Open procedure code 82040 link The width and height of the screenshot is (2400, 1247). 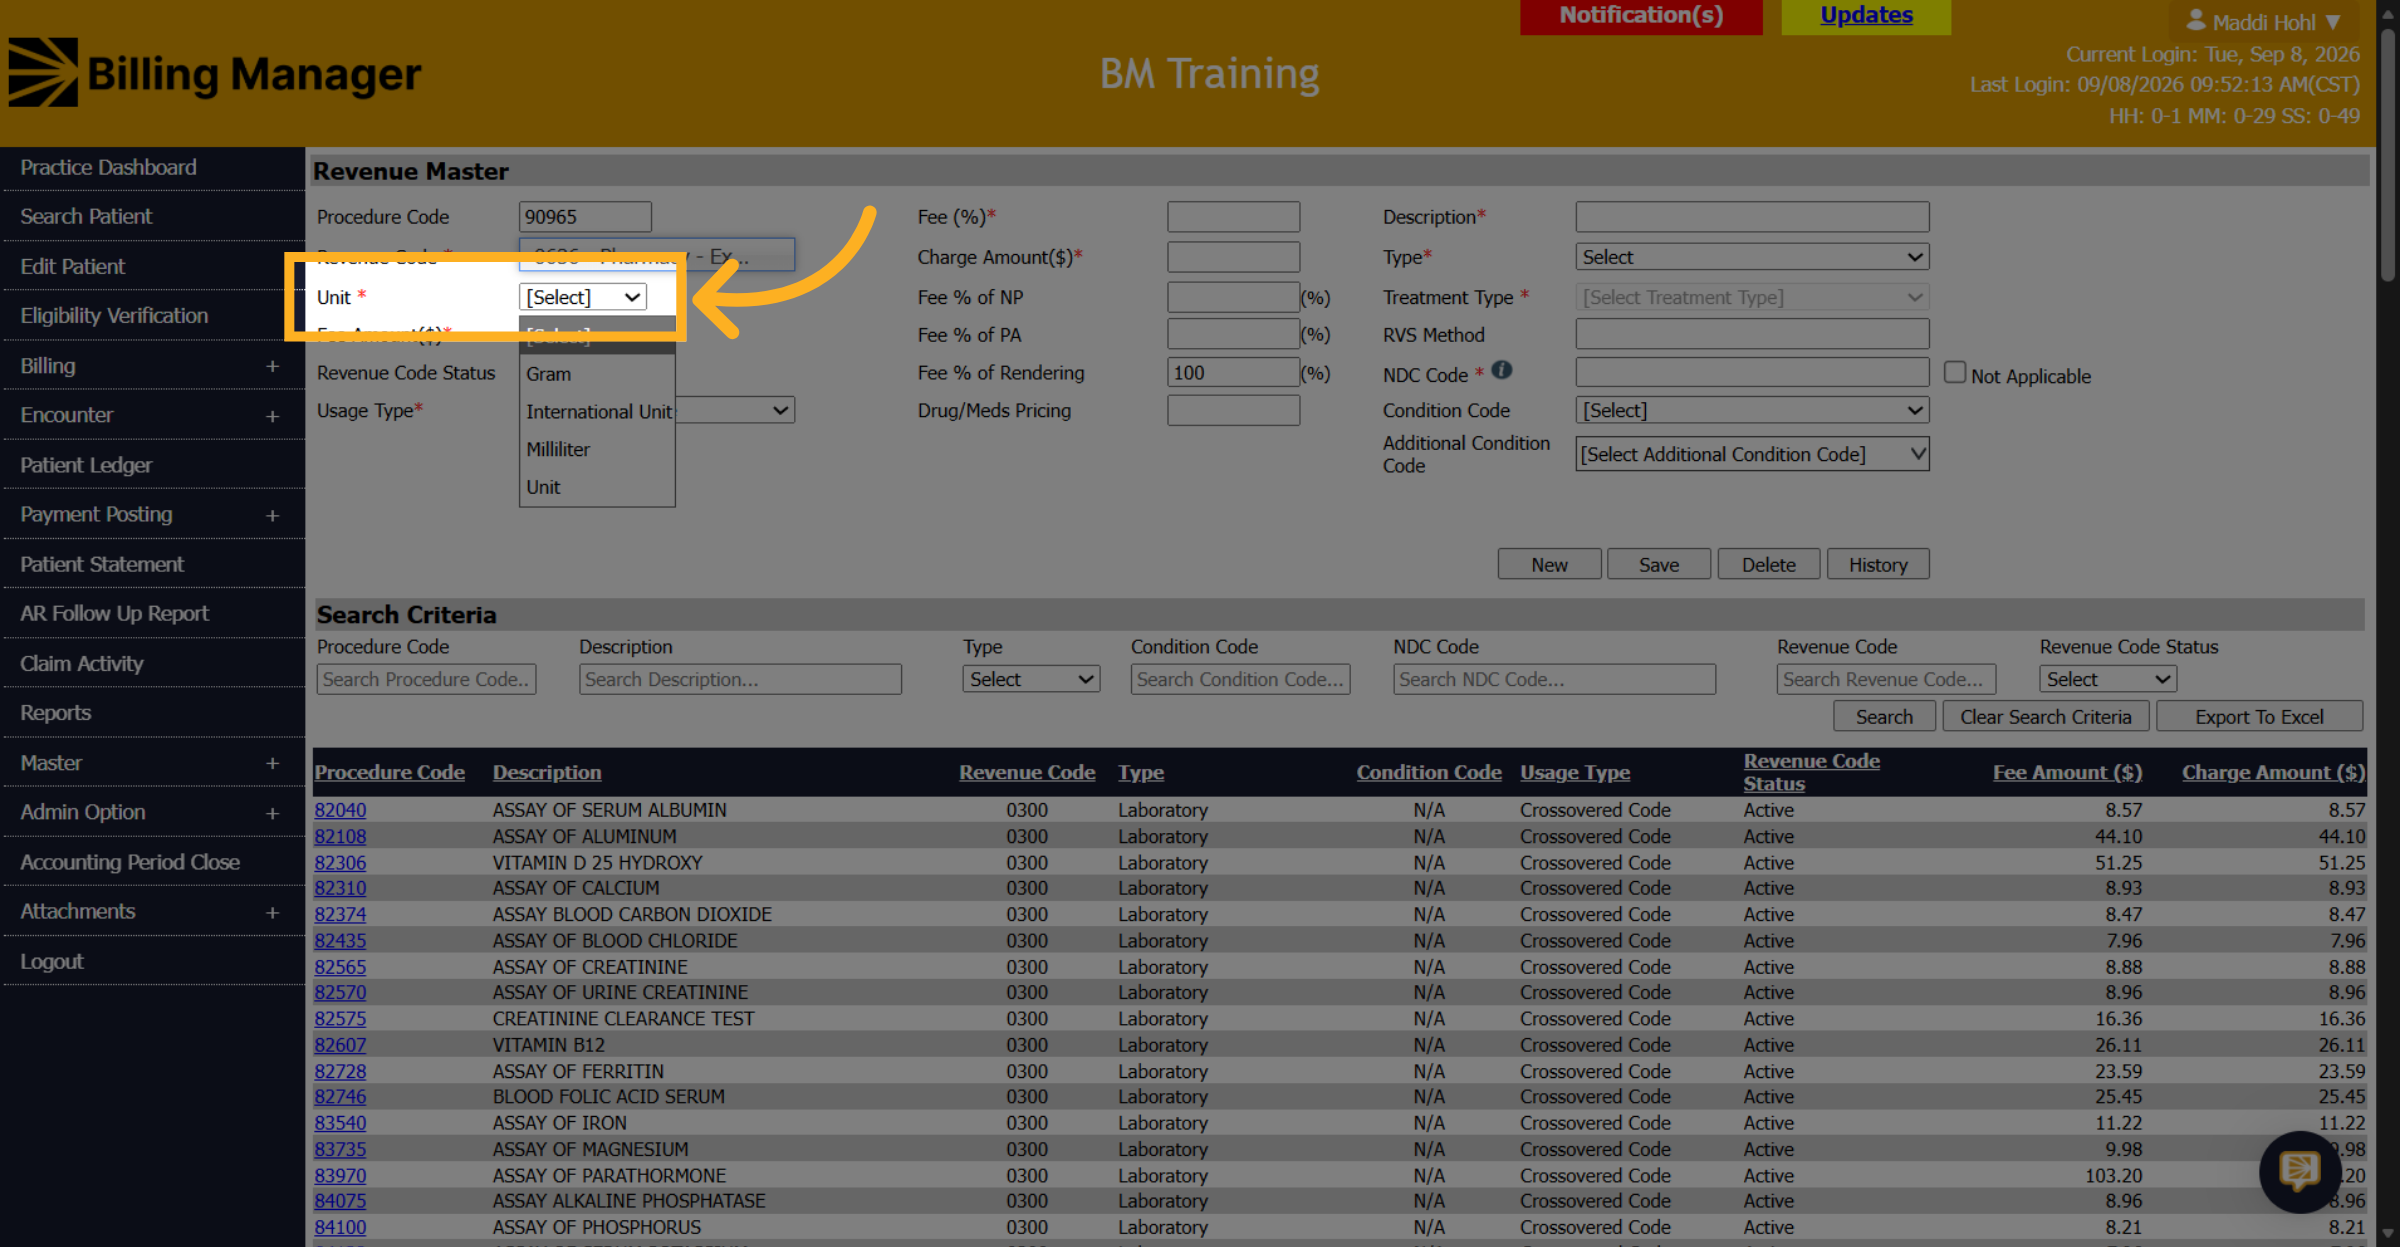coord(340,810)
